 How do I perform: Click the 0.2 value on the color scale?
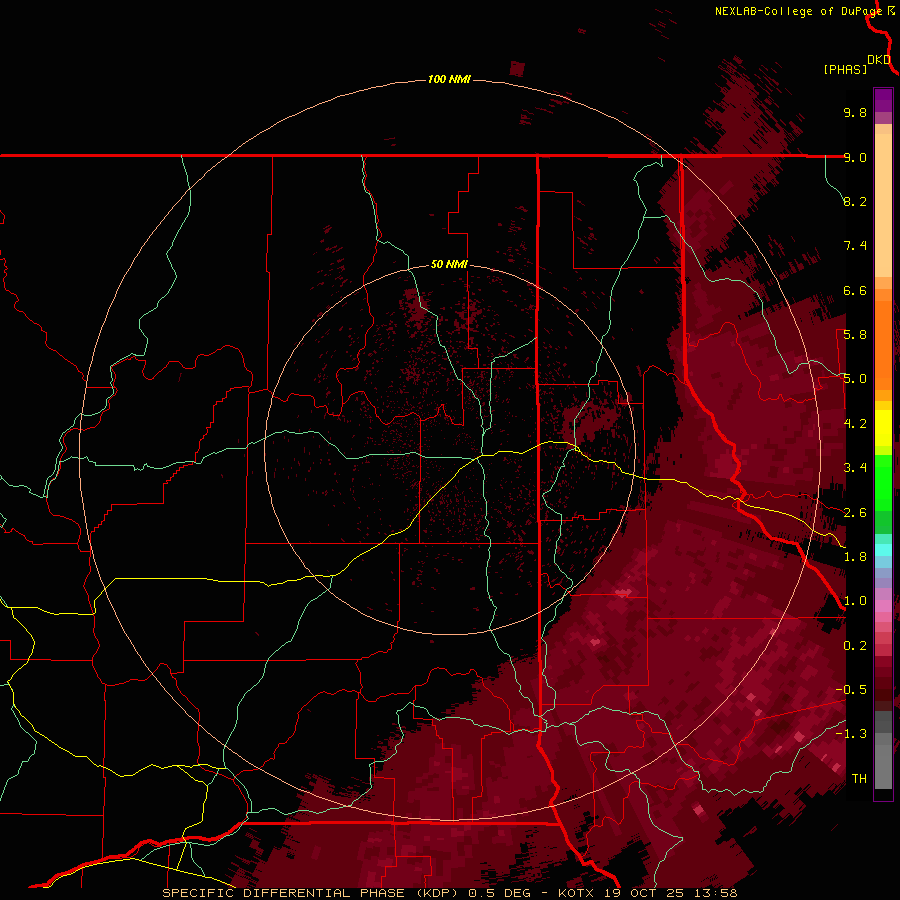coord(855,646)
